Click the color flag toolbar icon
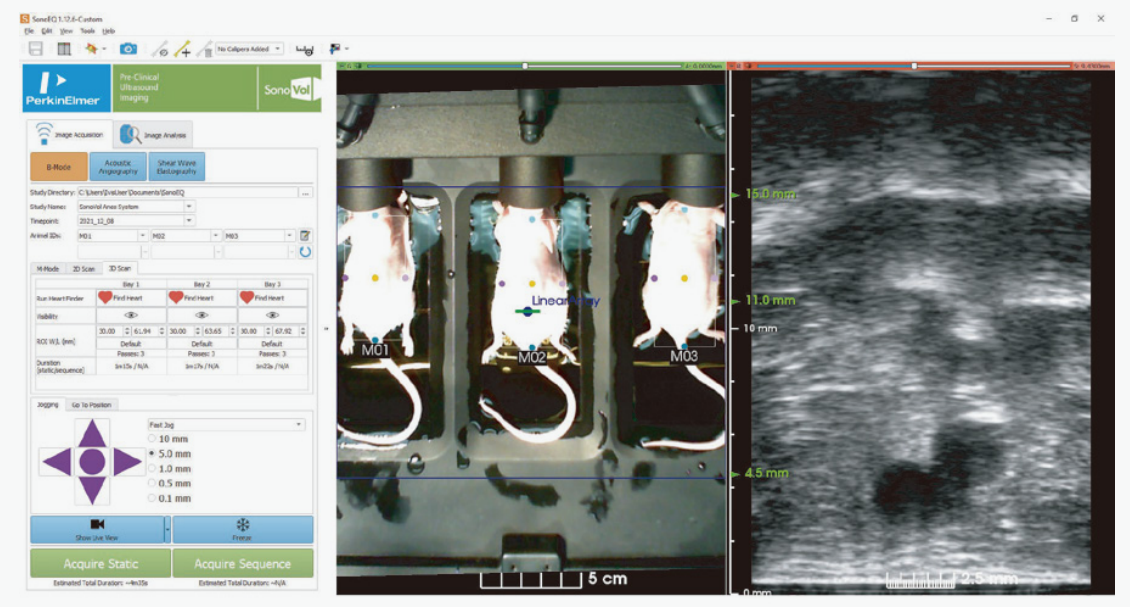Screen dimensions: 1130x607 334,49
